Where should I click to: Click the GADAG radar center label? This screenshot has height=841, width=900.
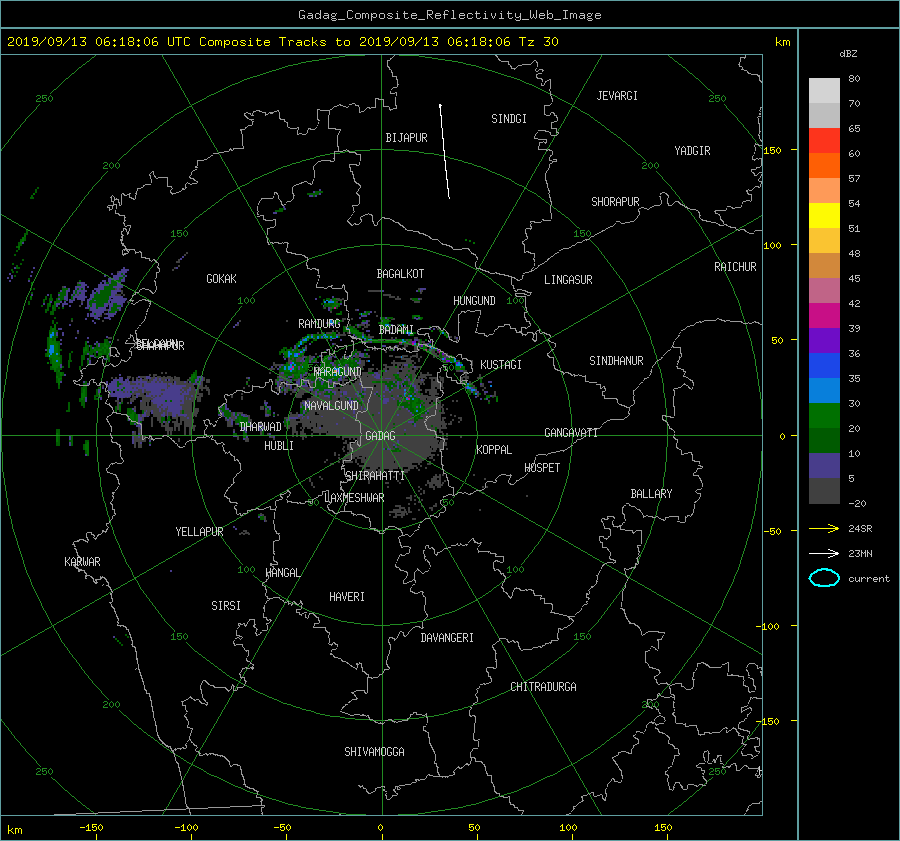tap(381, 436)
